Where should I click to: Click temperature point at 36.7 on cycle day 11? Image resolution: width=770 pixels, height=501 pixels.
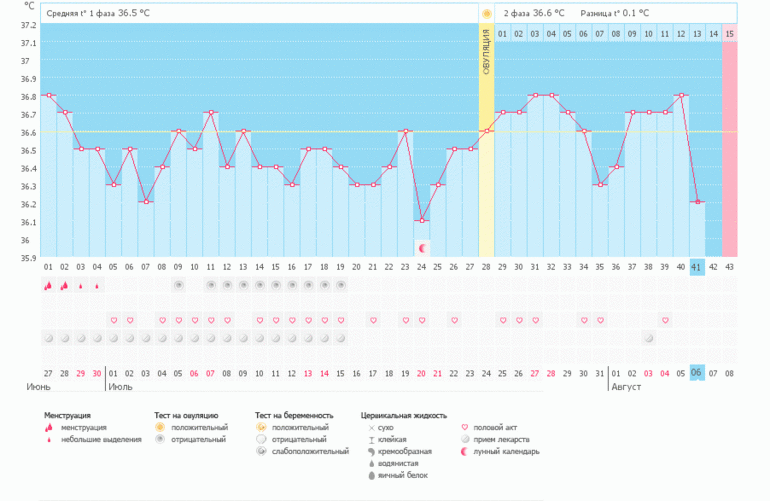pyautogui.click(x=211, y=112)
